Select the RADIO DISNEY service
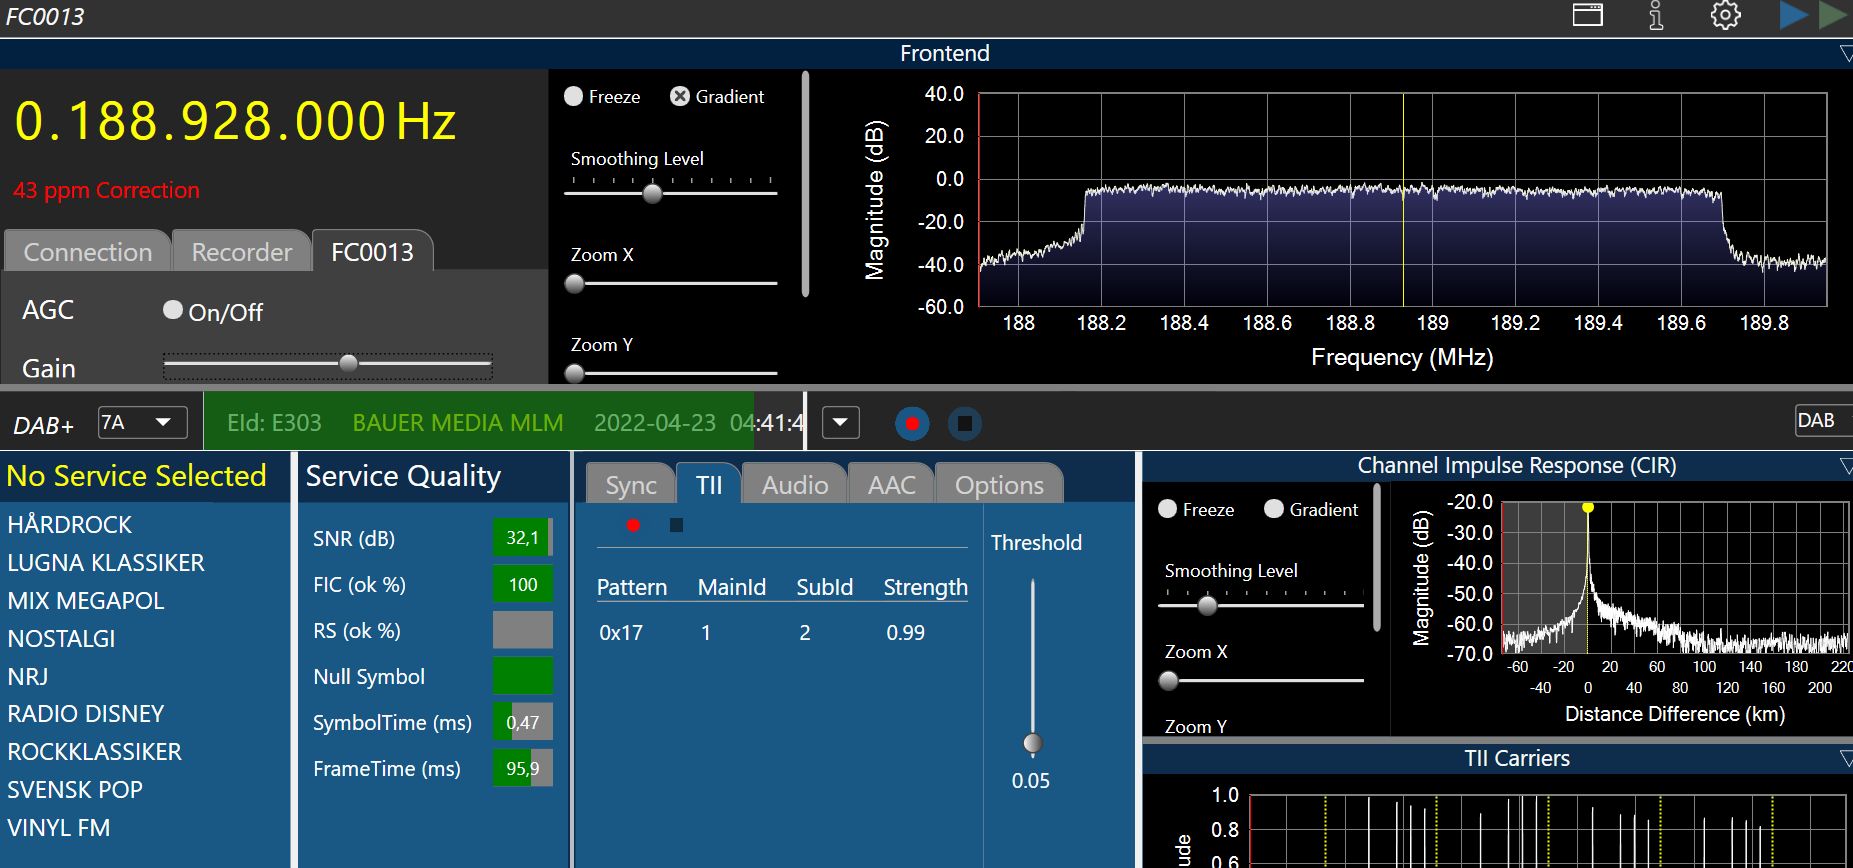Image resolution: width=1853 pixels, height=868 pixels. click(86, 714)
